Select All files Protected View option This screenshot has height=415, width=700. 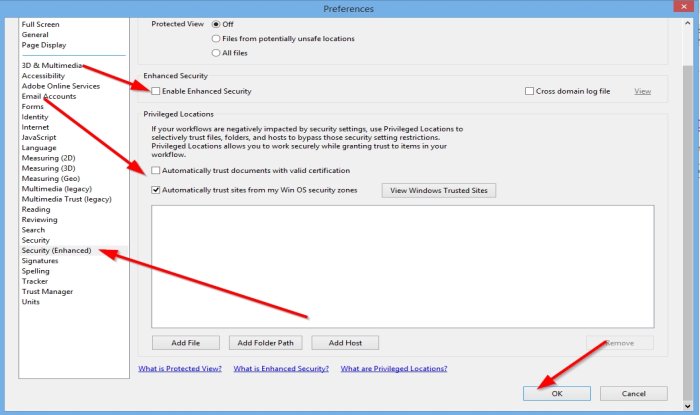click(x=216, y=53)
